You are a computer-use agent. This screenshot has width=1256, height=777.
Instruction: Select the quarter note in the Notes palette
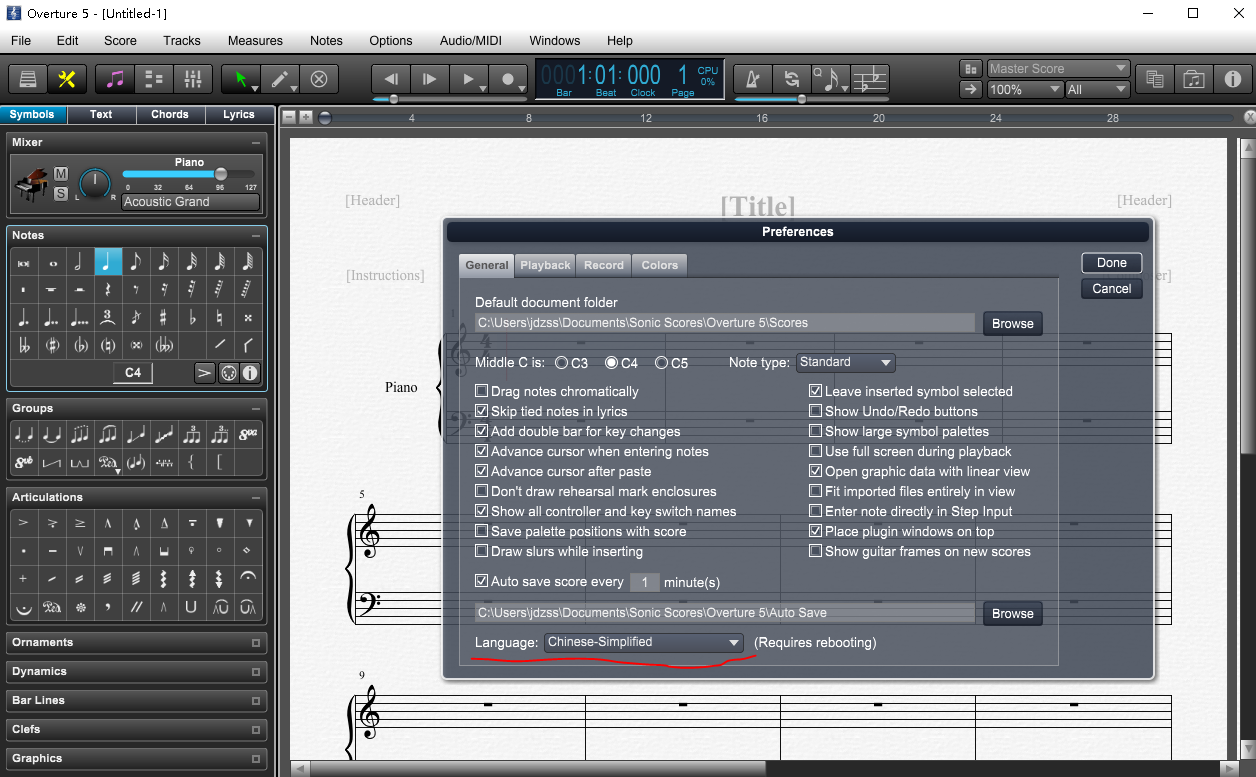[107, 262]
